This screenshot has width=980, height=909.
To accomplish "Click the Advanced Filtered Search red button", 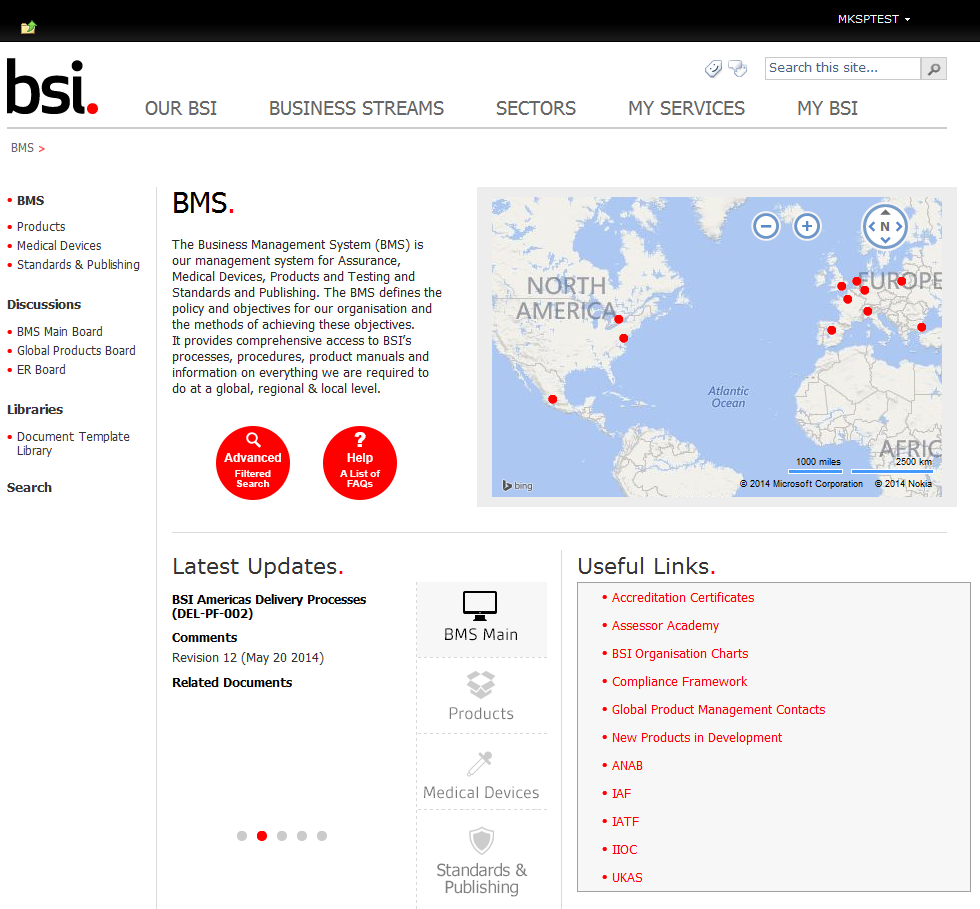I will (x=252, y=463).
